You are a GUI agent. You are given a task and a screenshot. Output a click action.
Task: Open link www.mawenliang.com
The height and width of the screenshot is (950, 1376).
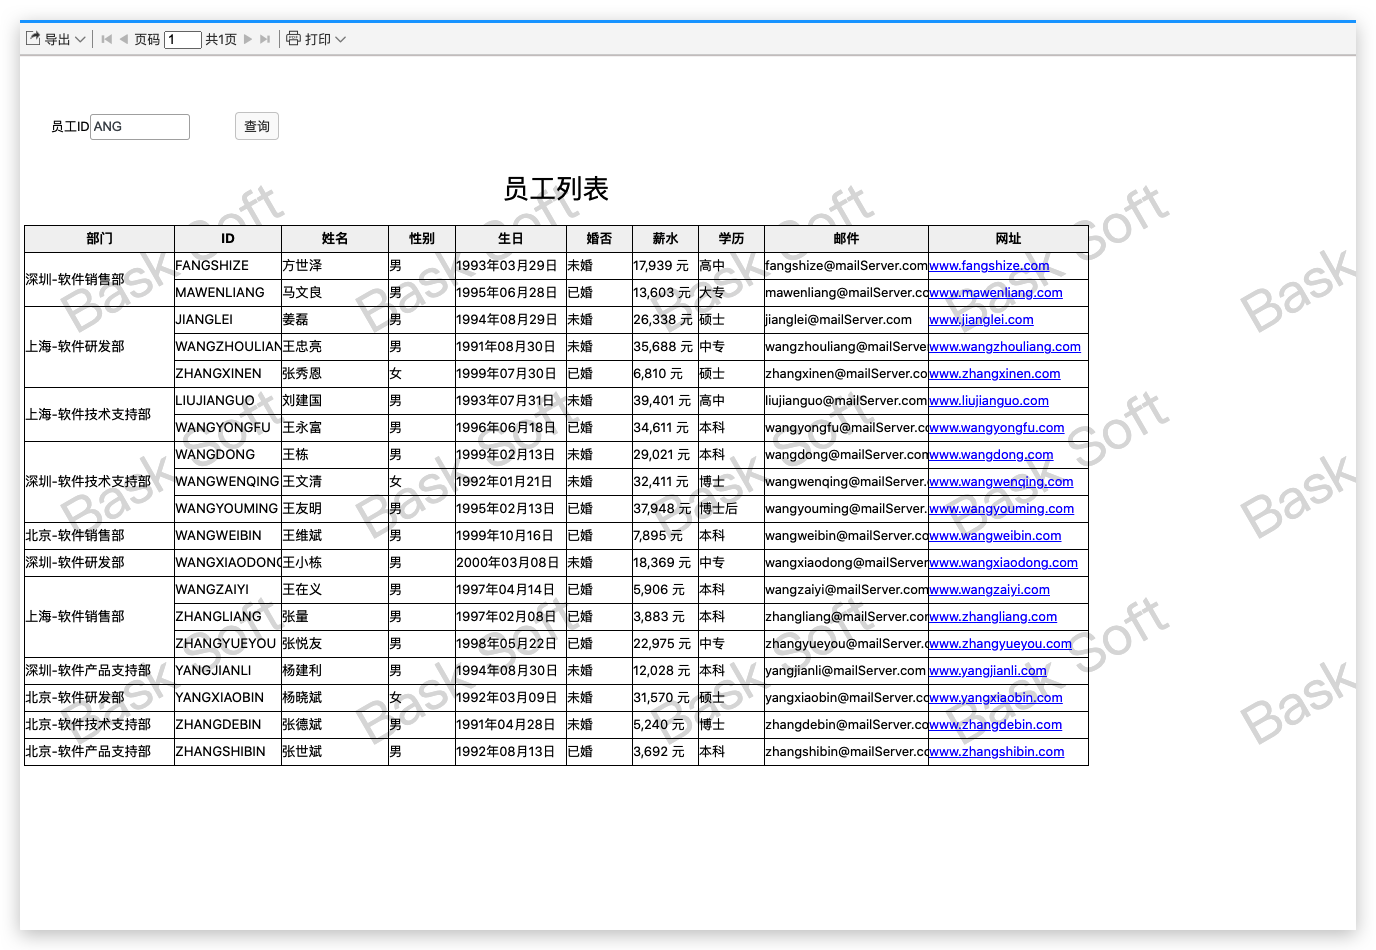[x=996, y=293]
